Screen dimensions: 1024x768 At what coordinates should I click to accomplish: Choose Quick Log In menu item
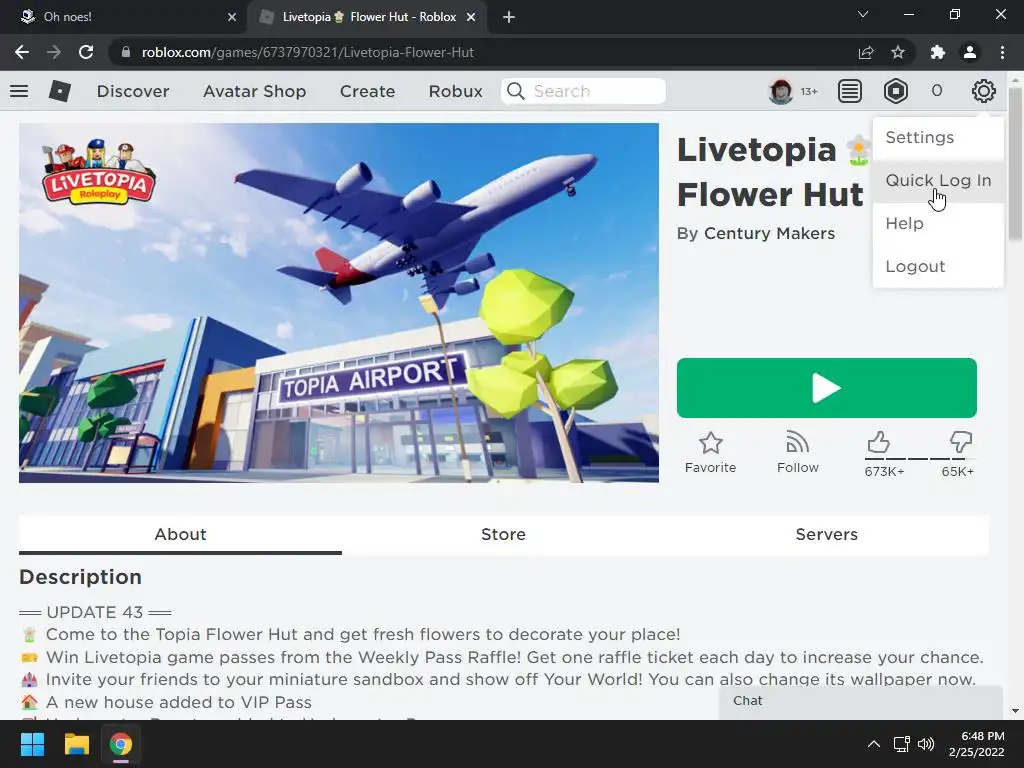point(938,180)
